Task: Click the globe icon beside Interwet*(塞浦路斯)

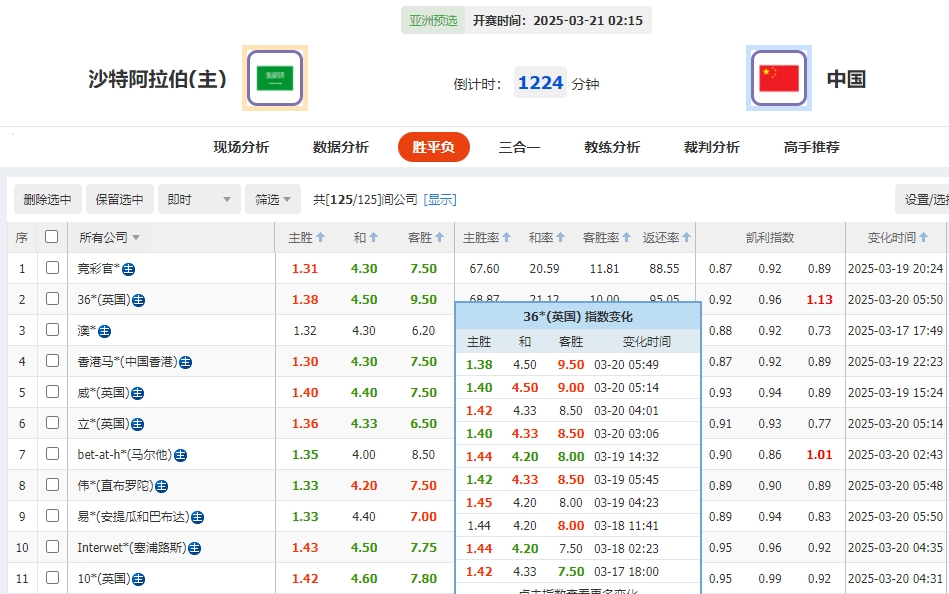Action: [x=194, y=548]
